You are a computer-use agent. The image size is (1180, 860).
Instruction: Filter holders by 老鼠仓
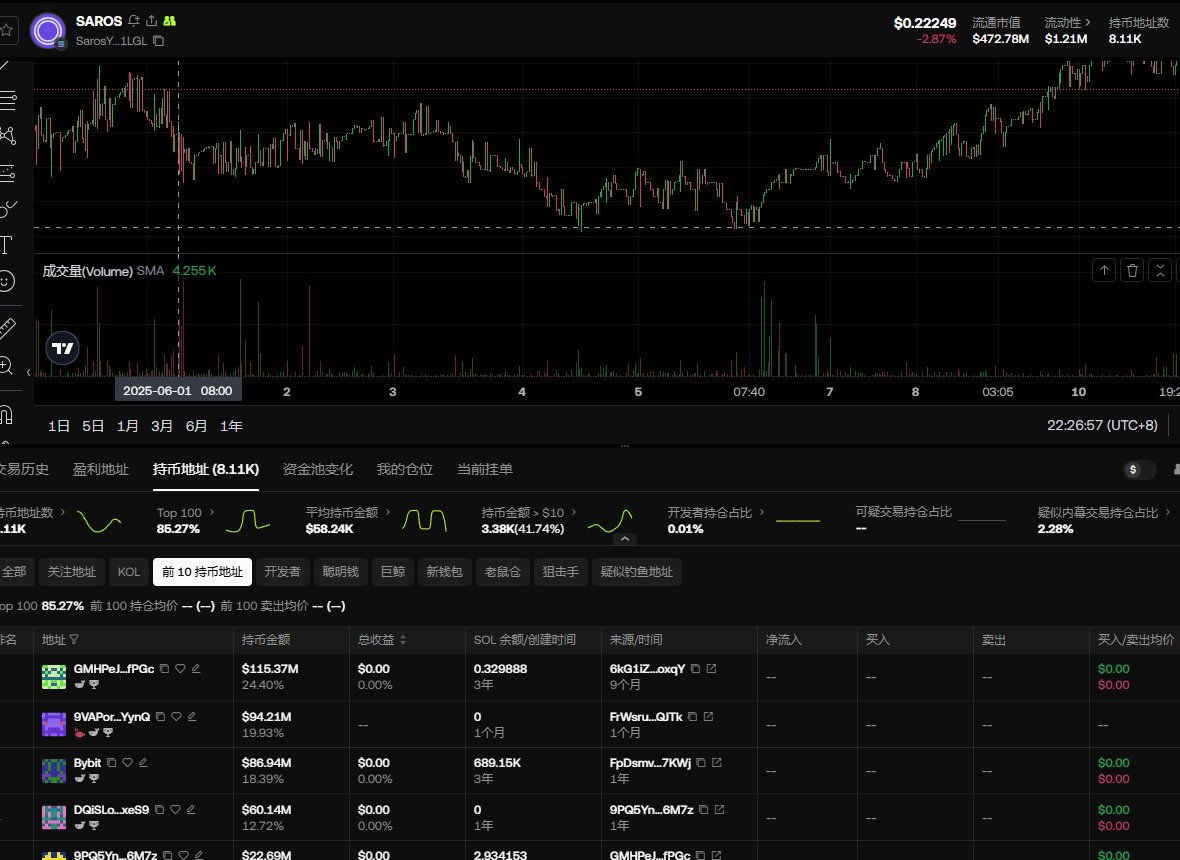click(502, 572)
